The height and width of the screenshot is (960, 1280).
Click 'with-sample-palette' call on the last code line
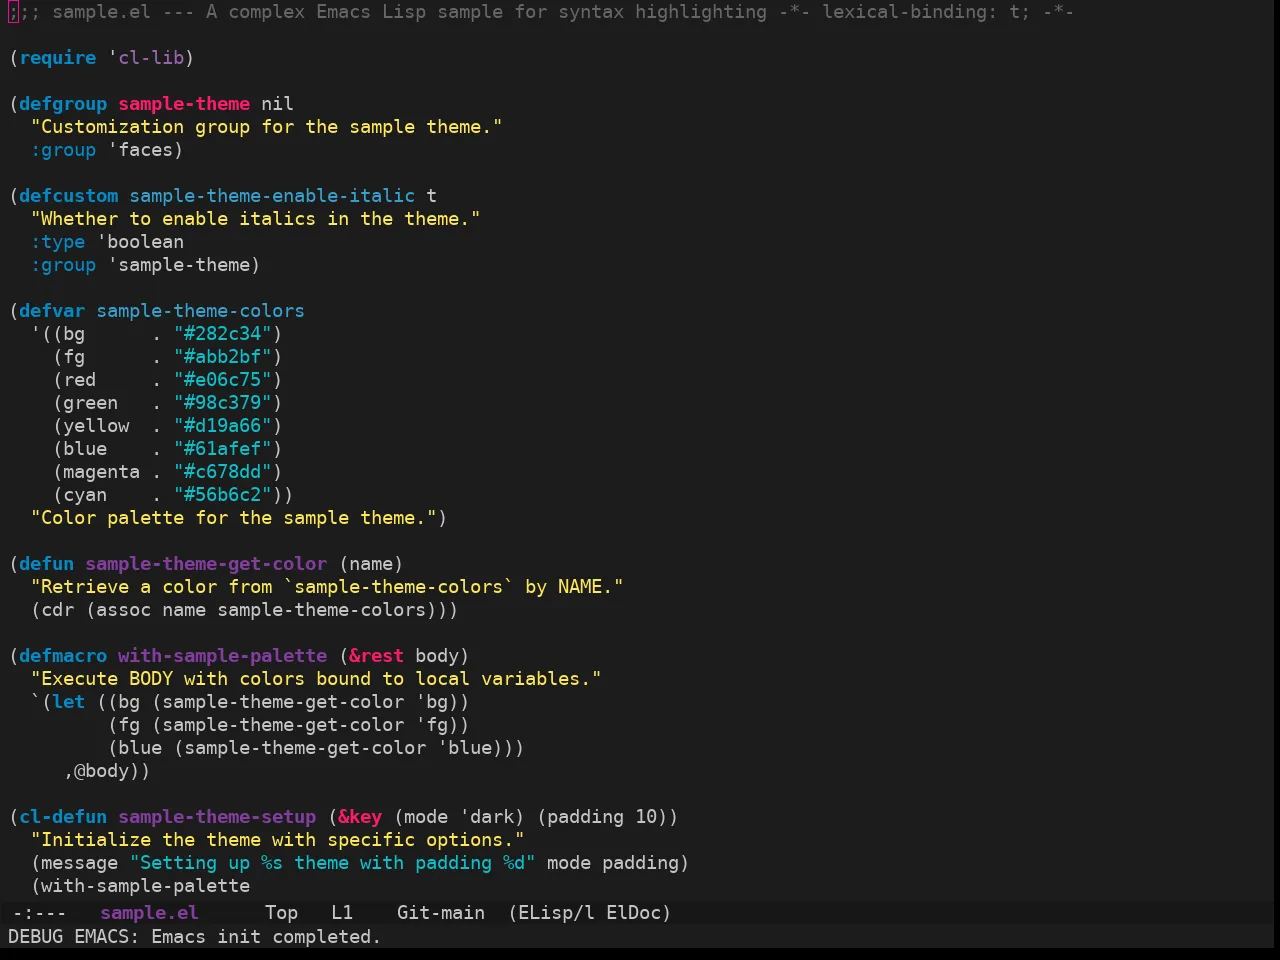click(146, 886)
